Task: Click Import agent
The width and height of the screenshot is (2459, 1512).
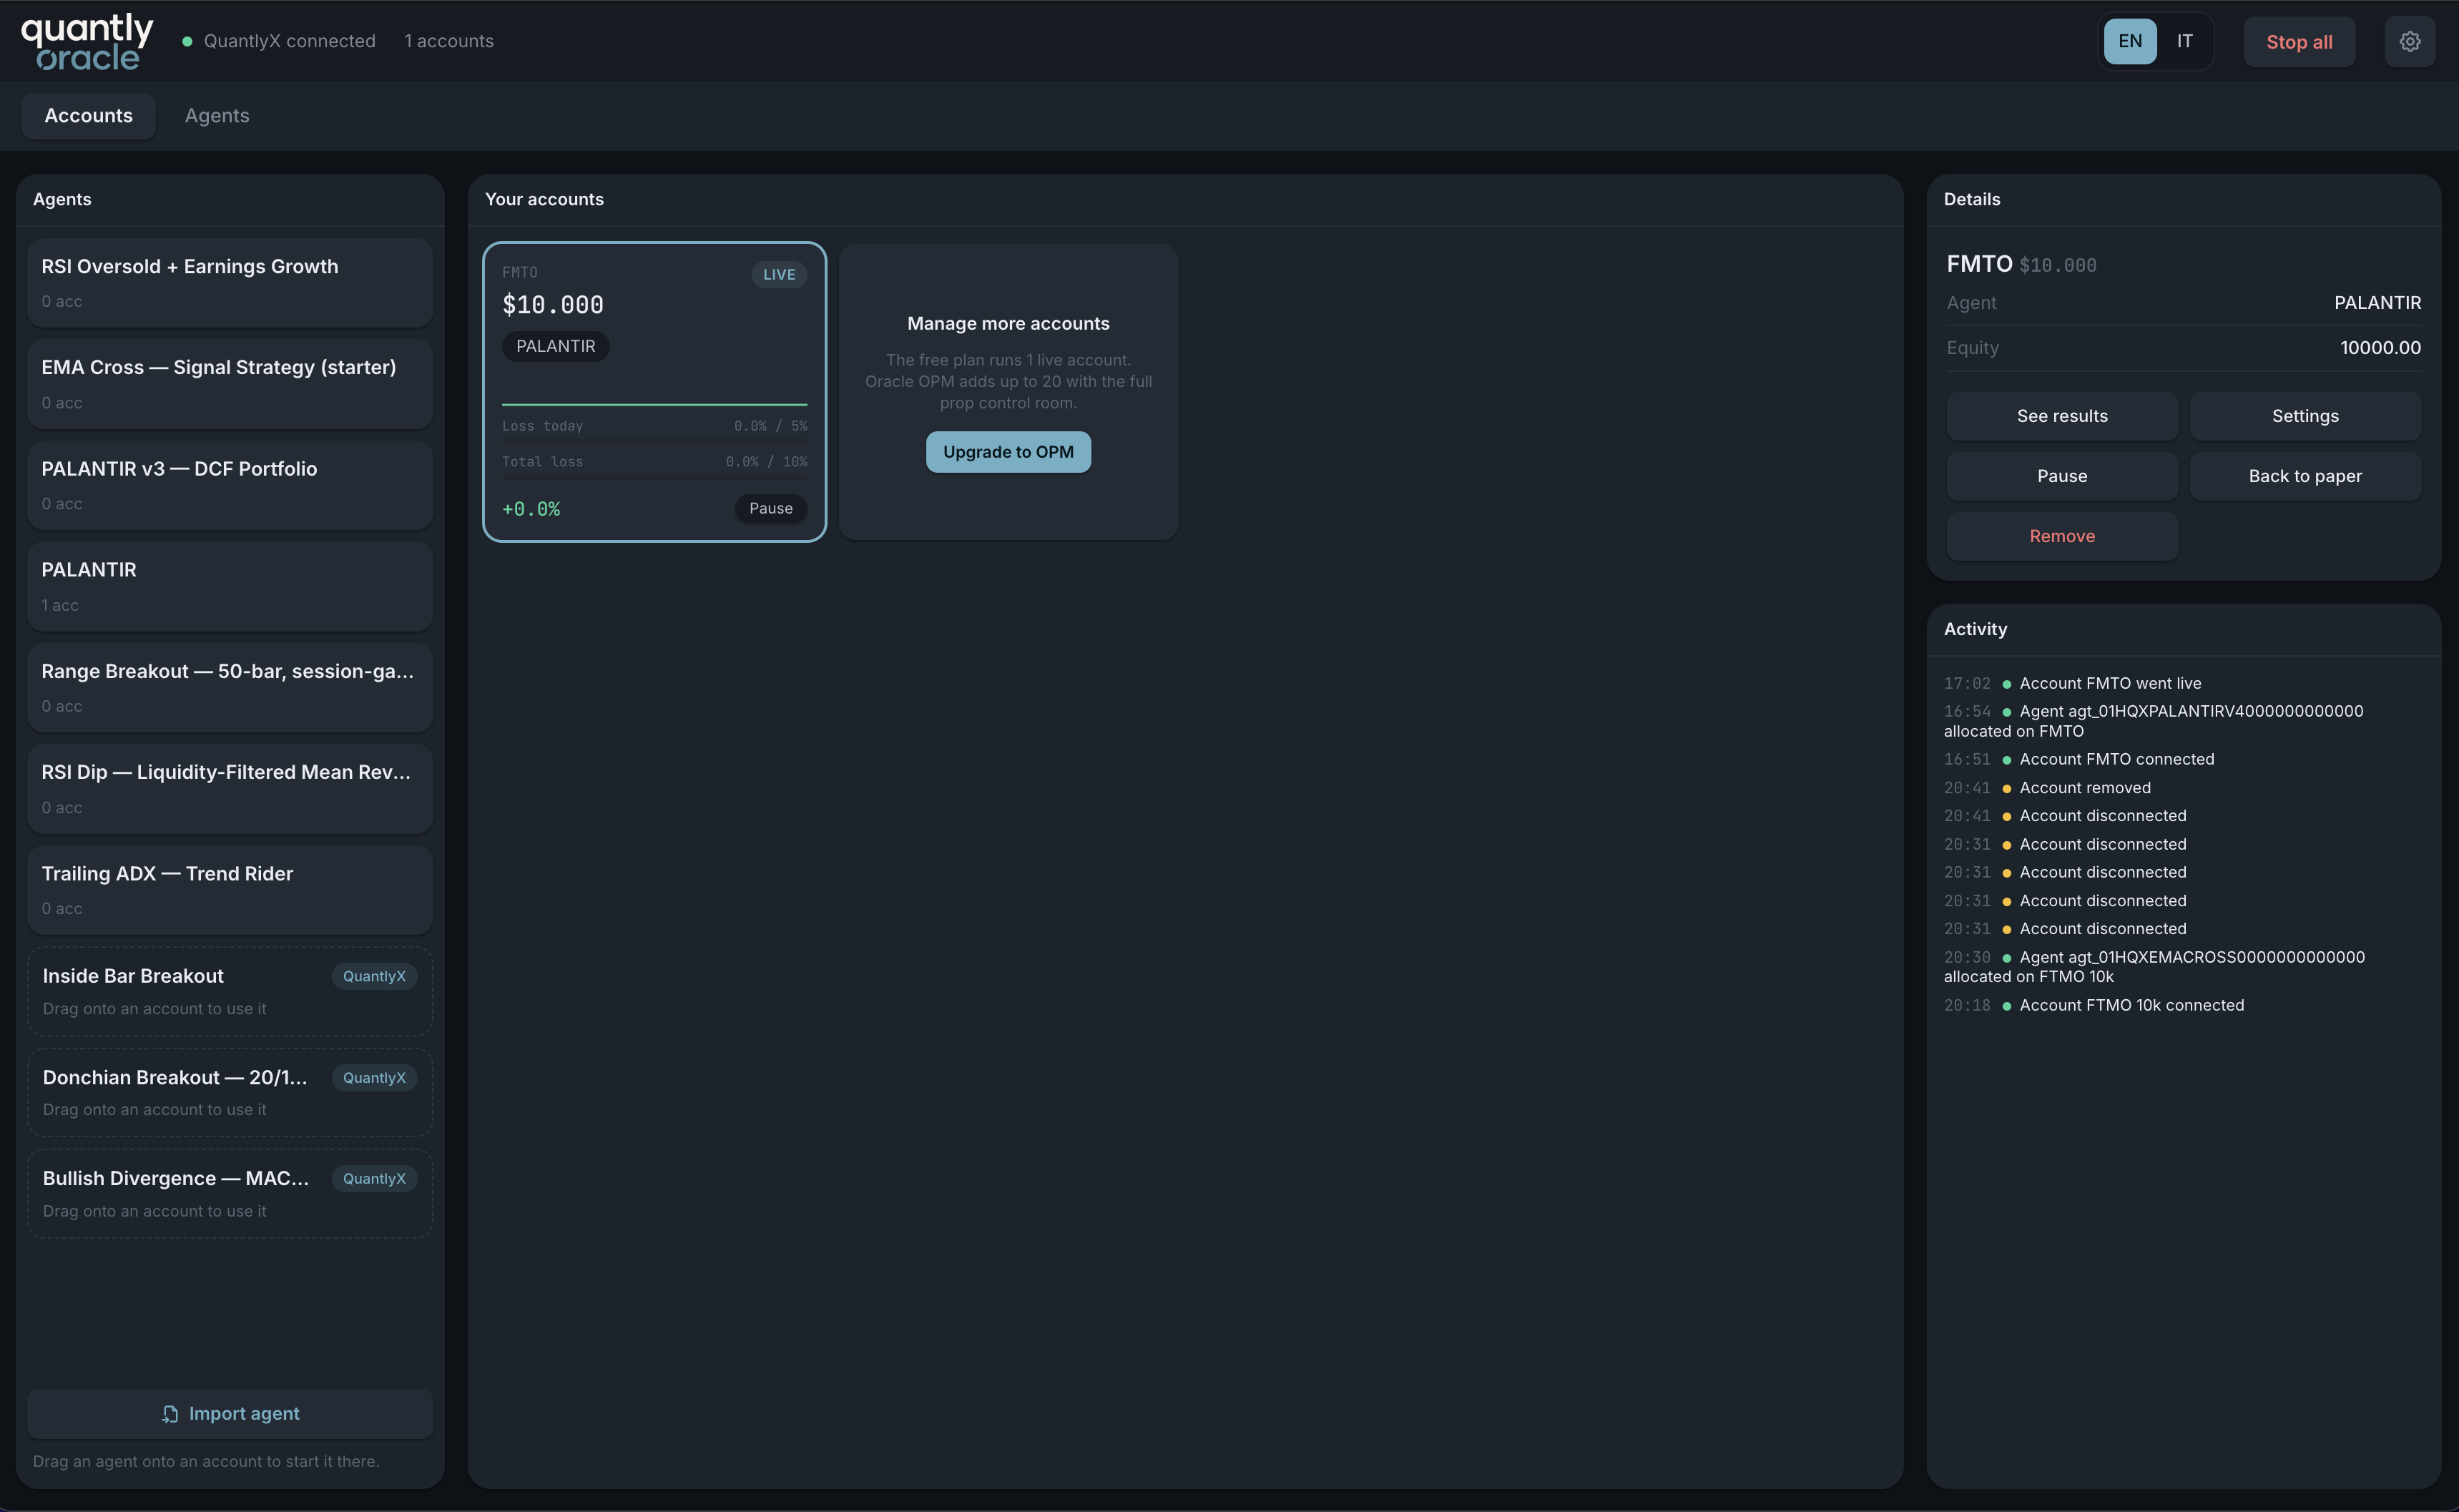Action: (230, 1414)
